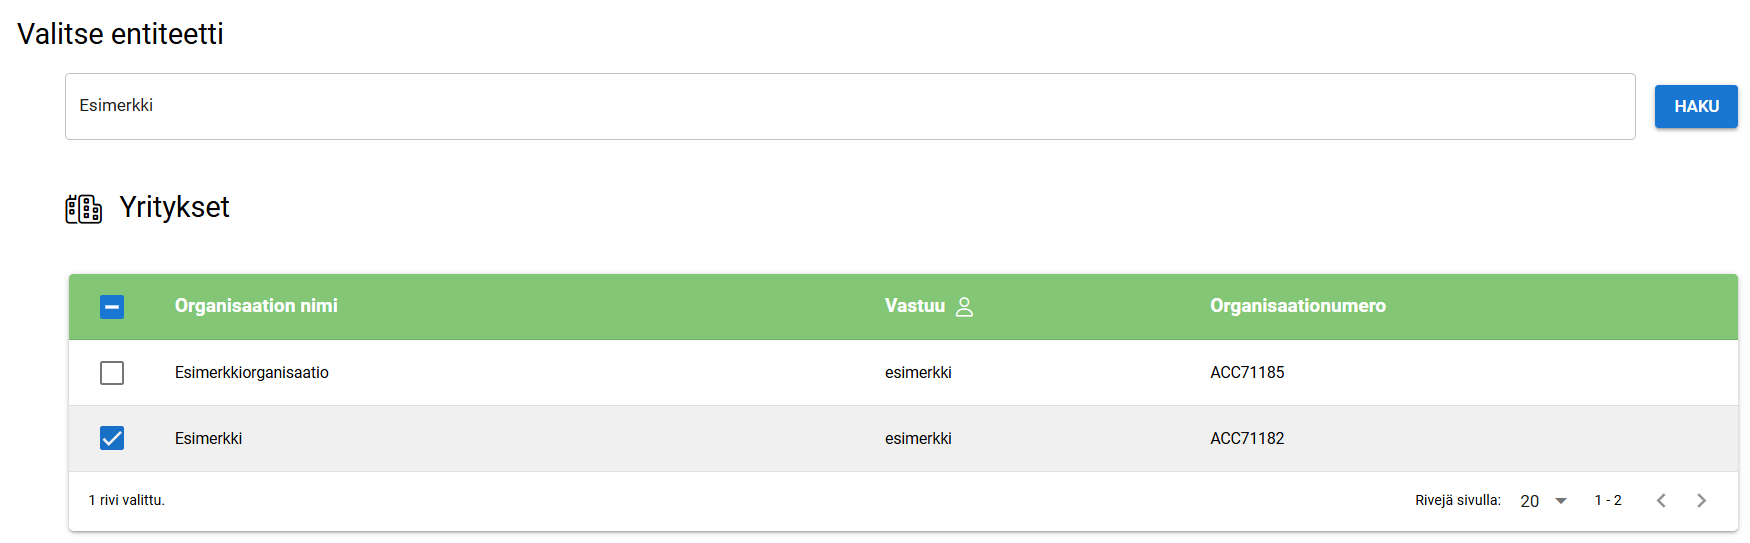Check the Esimerkkiorganisaatio row checkbox

(x=112, y=373)
